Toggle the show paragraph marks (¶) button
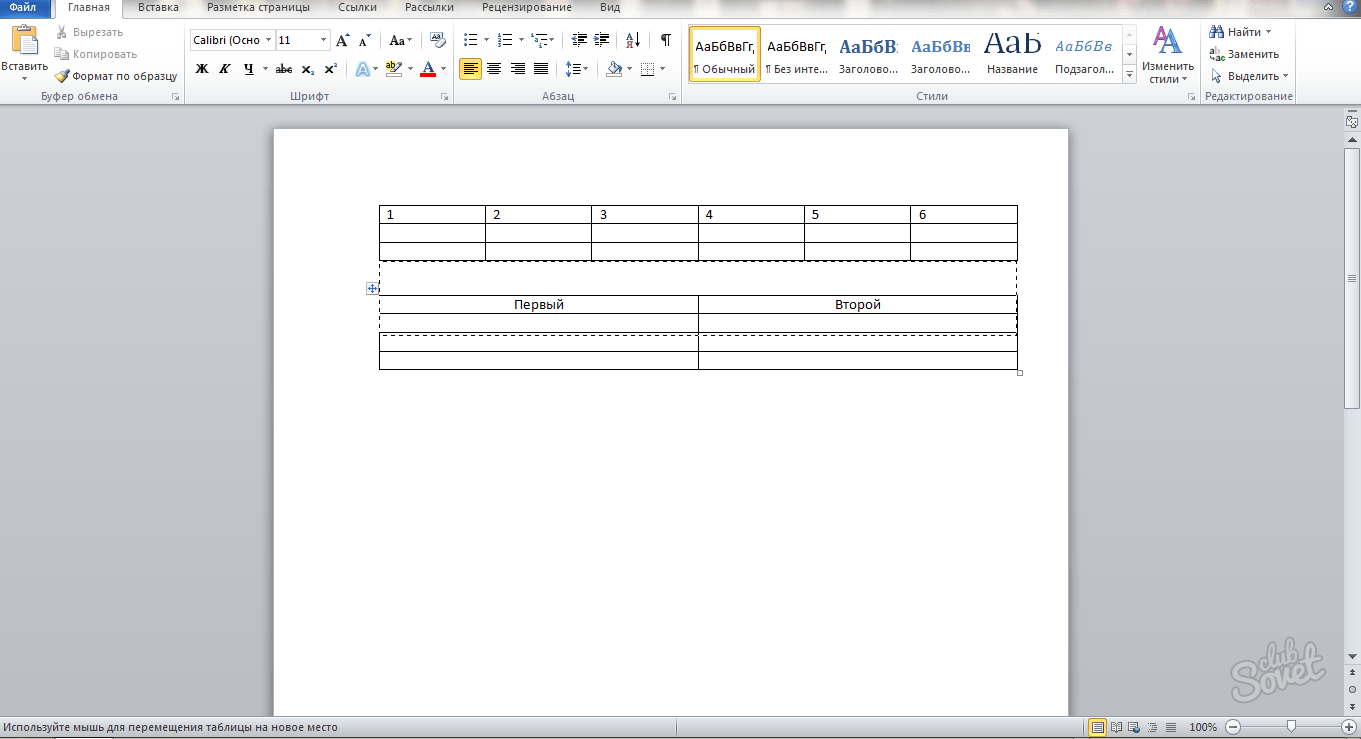Image resolution: width=1361 pixels, height=739 pixels. (665, 40)
